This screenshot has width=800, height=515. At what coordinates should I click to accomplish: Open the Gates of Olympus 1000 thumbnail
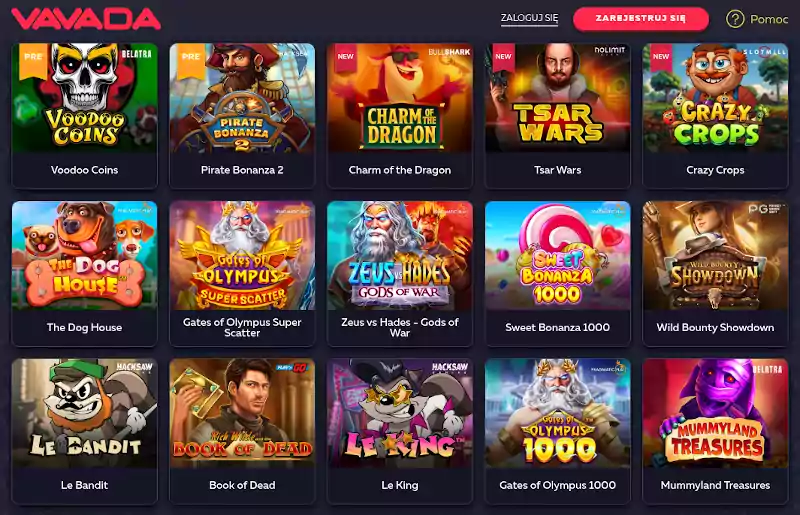[558, 413]
